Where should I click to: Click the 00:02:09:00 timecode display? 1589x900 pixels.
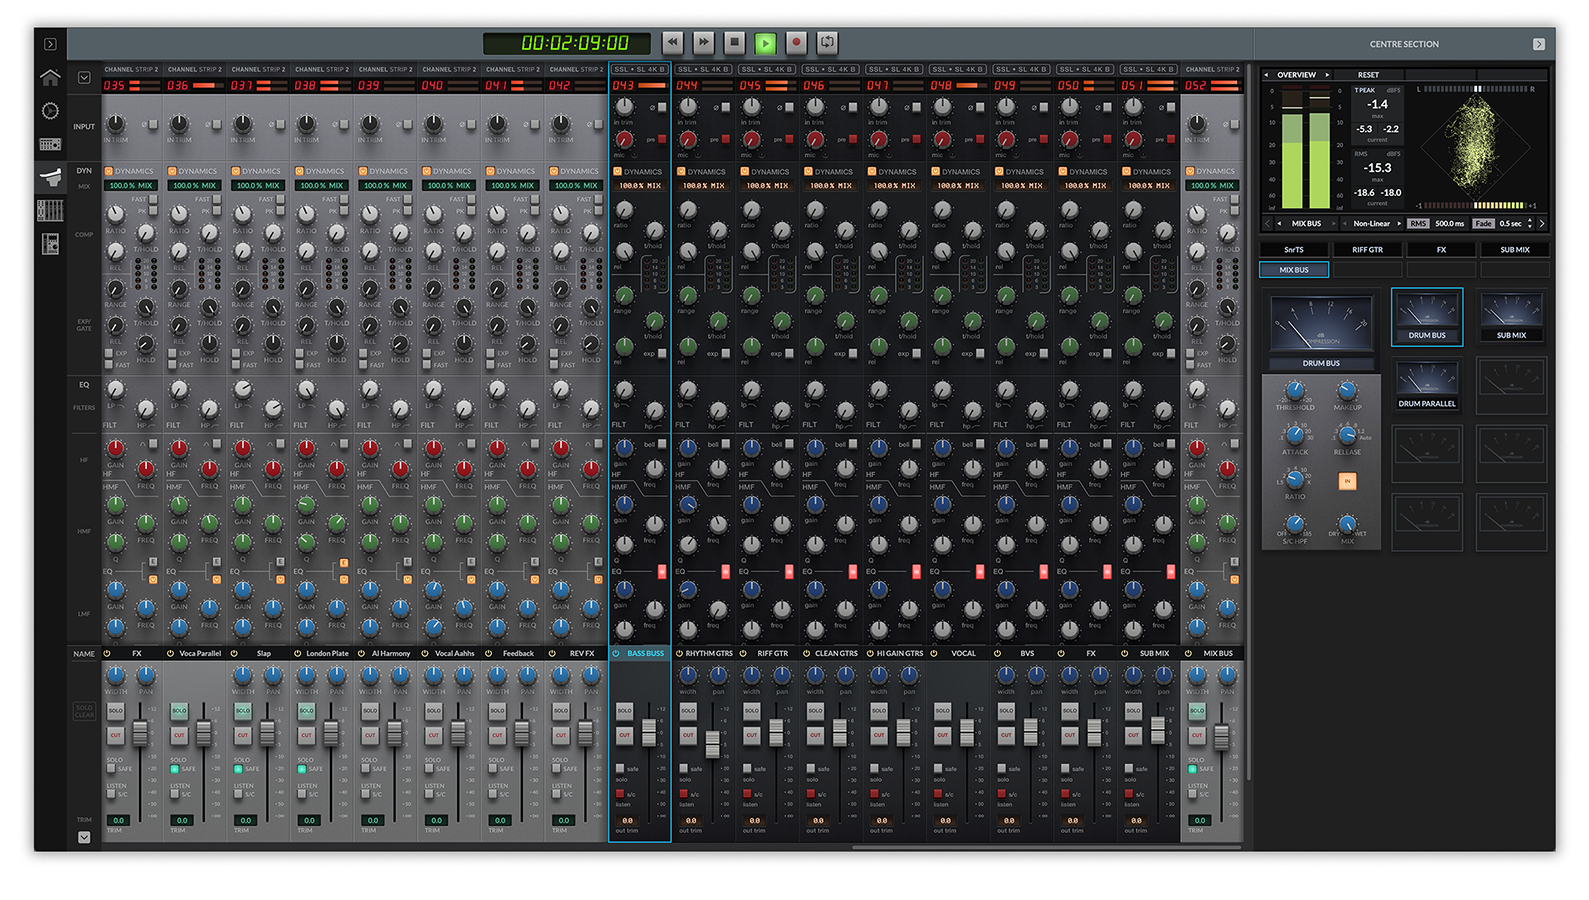[567, 43]
